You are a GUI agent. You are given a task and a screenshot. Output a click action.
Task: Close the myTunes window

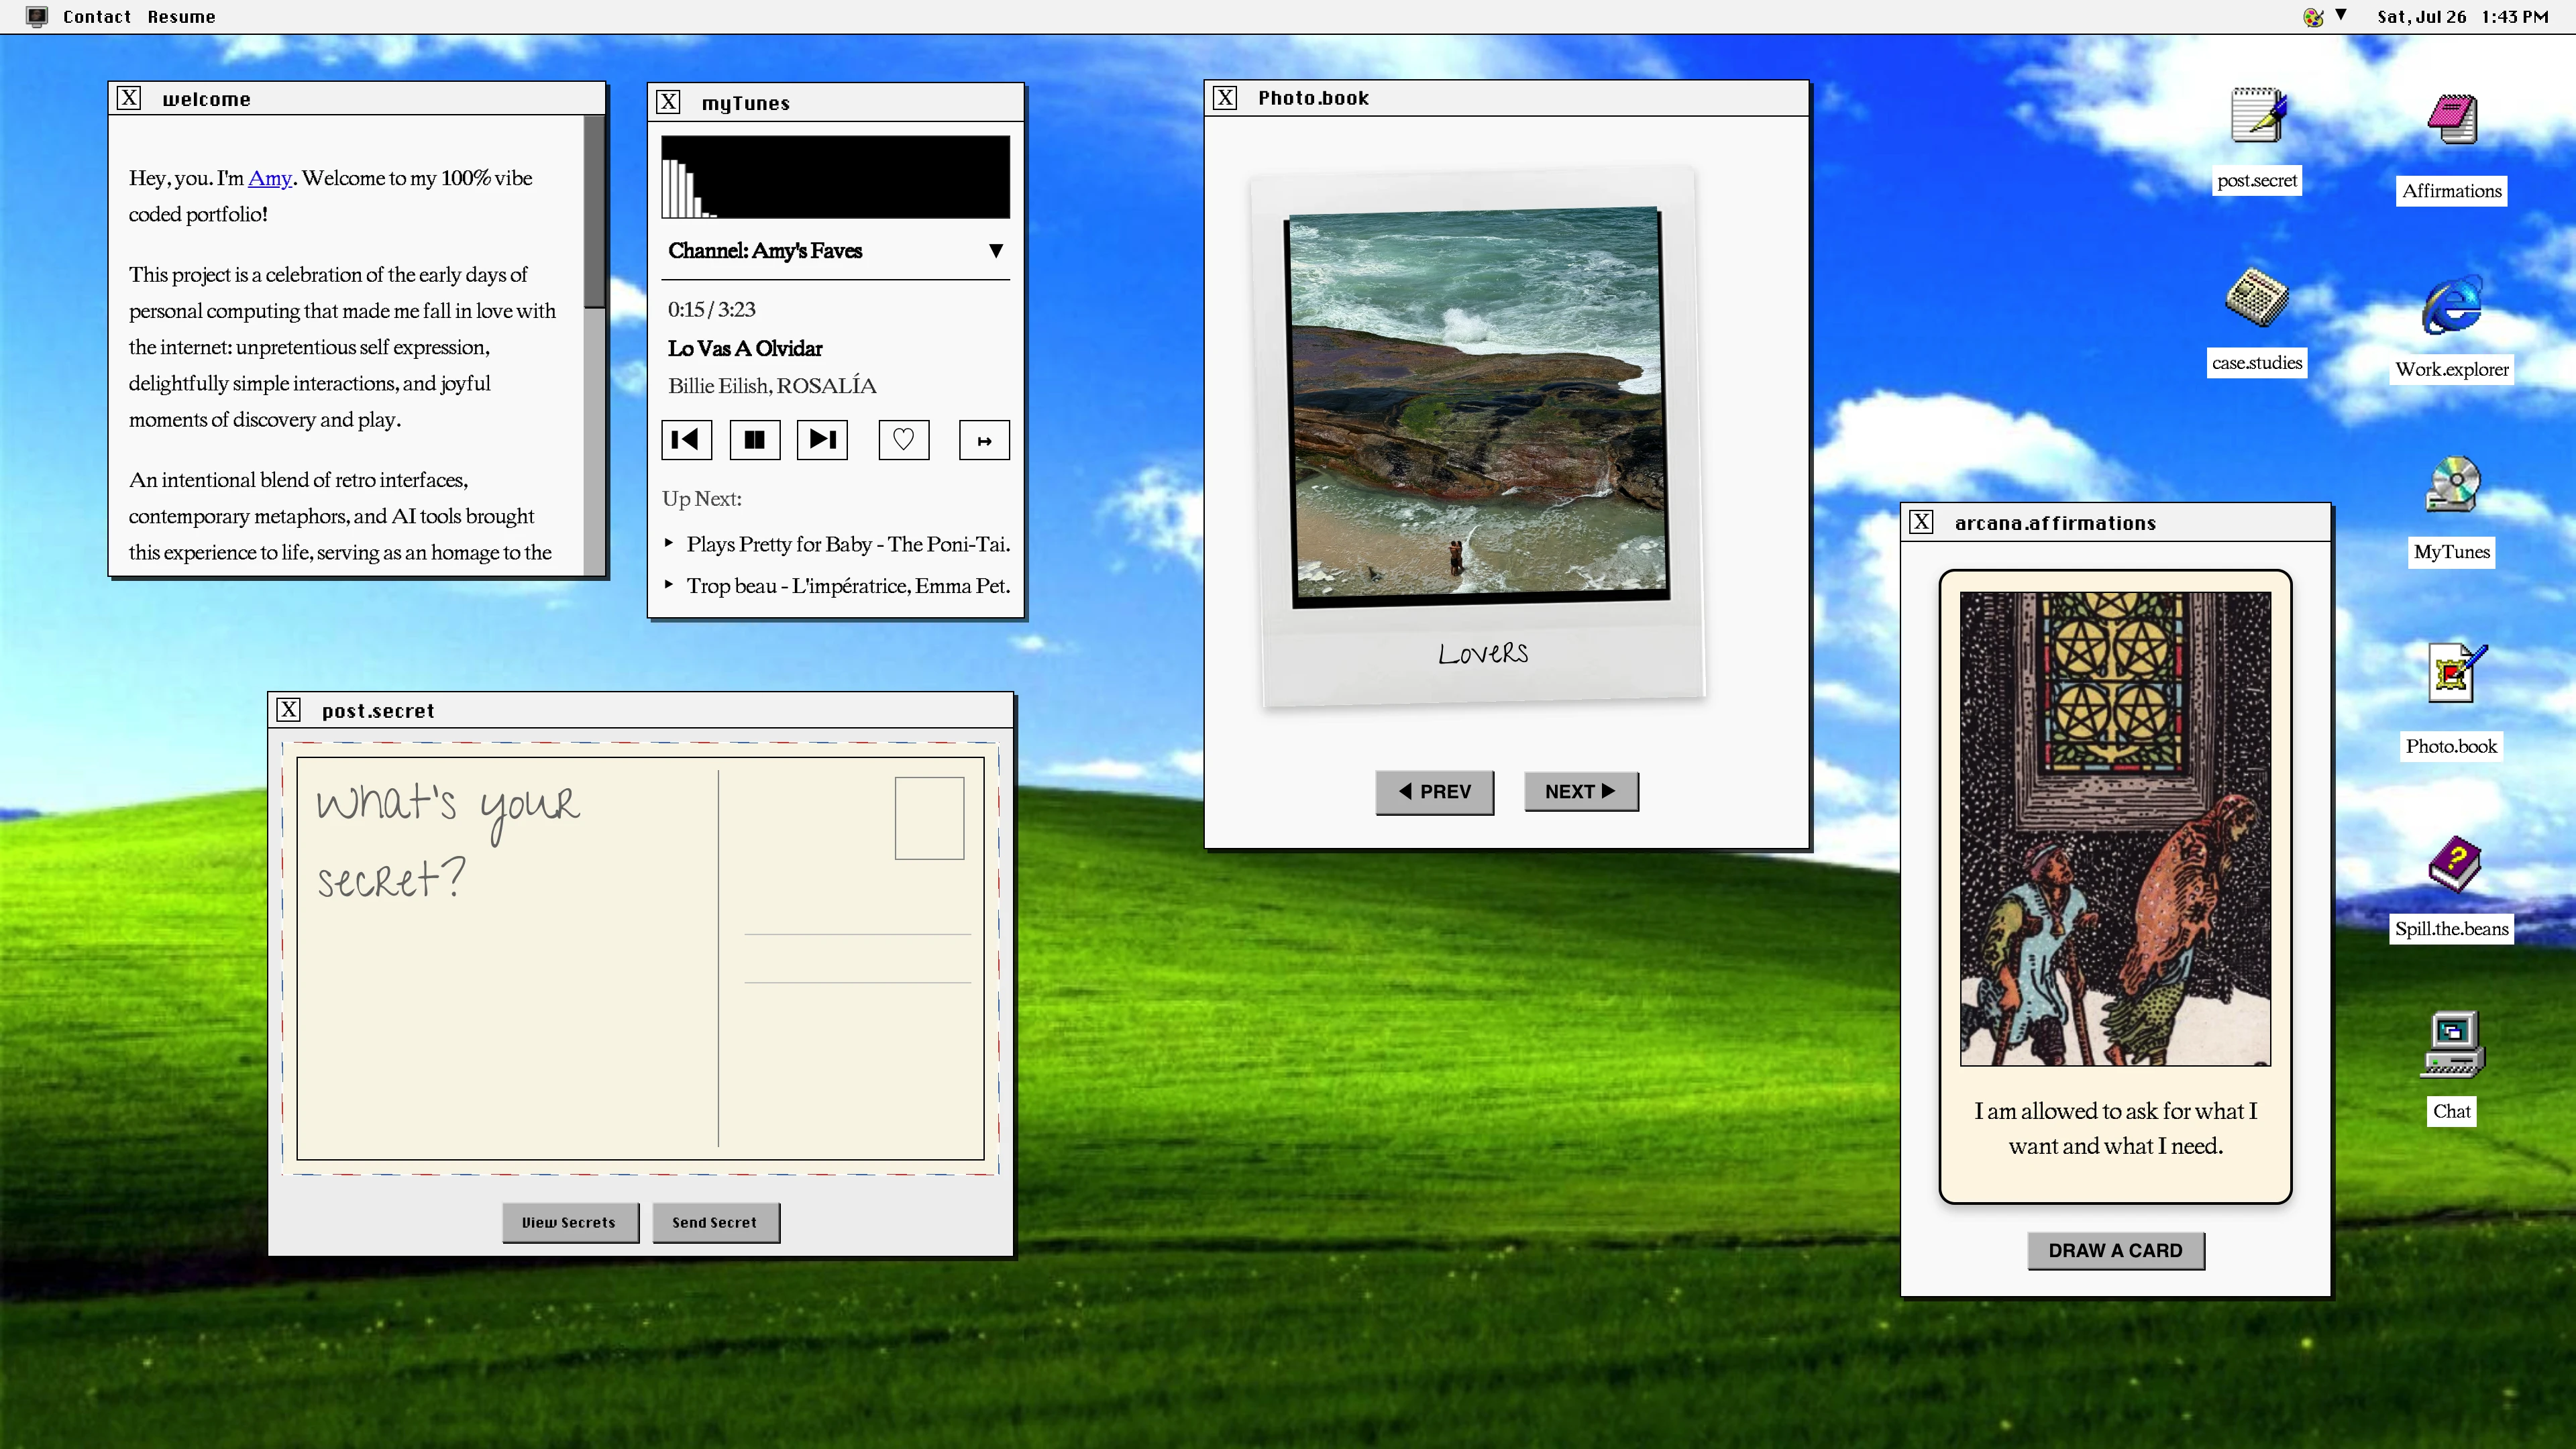click(668, 102)
